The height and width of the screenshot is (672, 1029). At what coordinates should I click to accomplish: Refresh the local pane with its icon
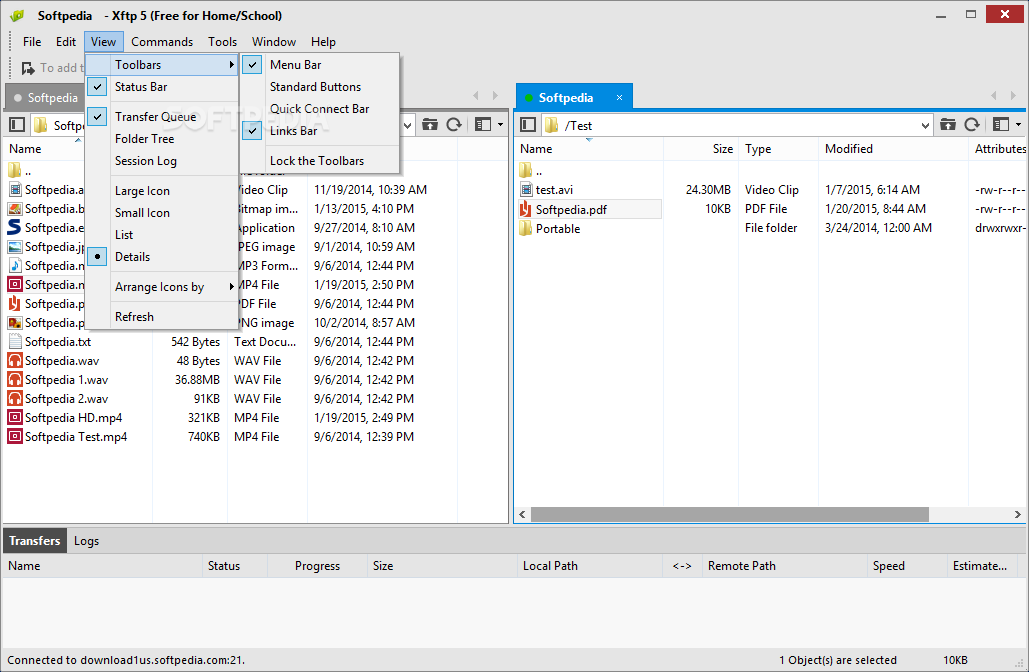453,125
